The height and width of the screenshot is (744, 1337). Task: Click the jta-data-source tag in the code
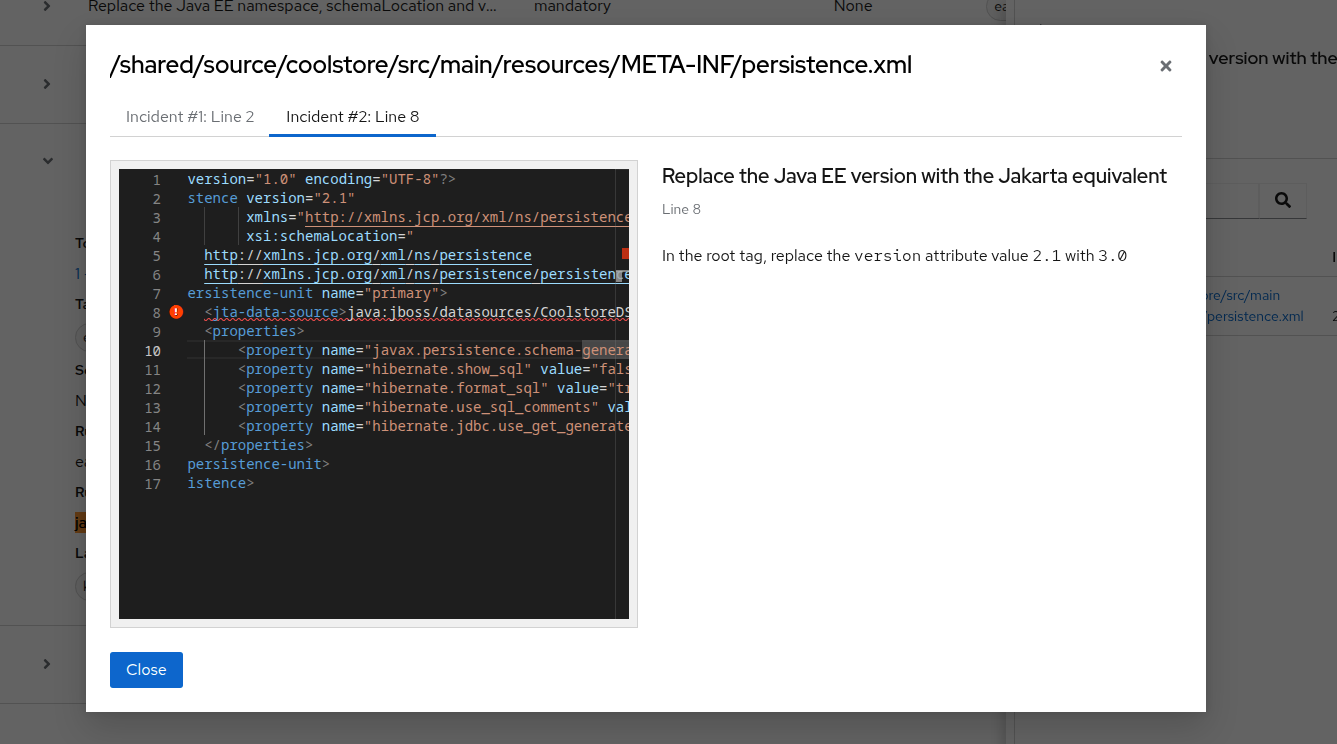274,312
